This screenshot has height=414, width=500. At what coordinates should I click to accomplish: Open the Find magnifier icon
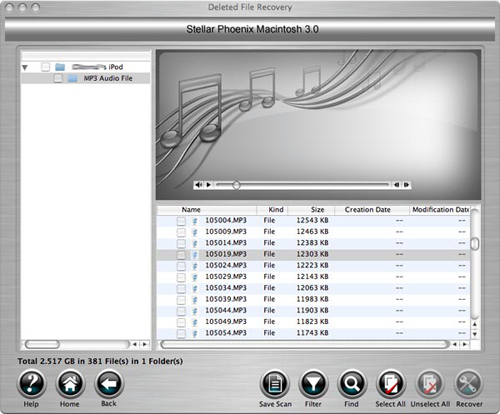352,384
